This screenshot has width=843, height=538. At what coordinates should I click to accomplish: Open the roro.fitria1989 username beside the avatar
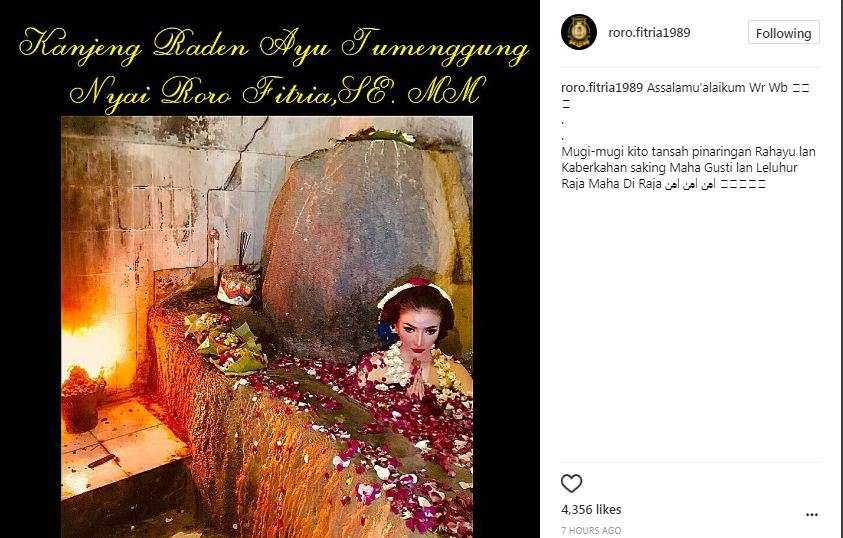[649, 32]
